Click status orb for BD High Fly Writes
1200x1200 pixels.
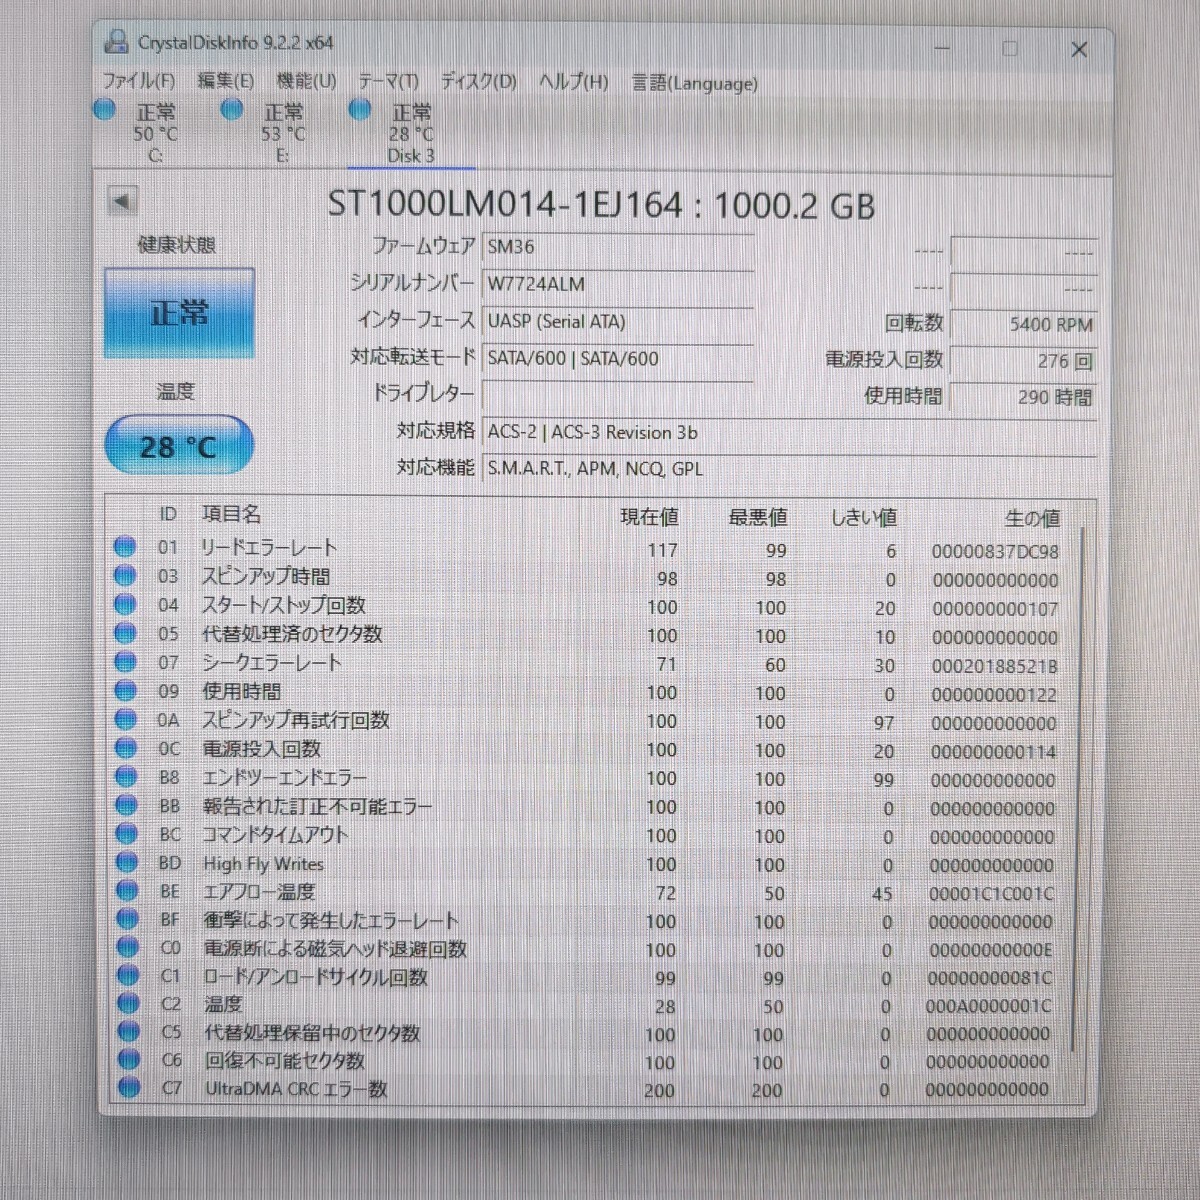(126, 862)
